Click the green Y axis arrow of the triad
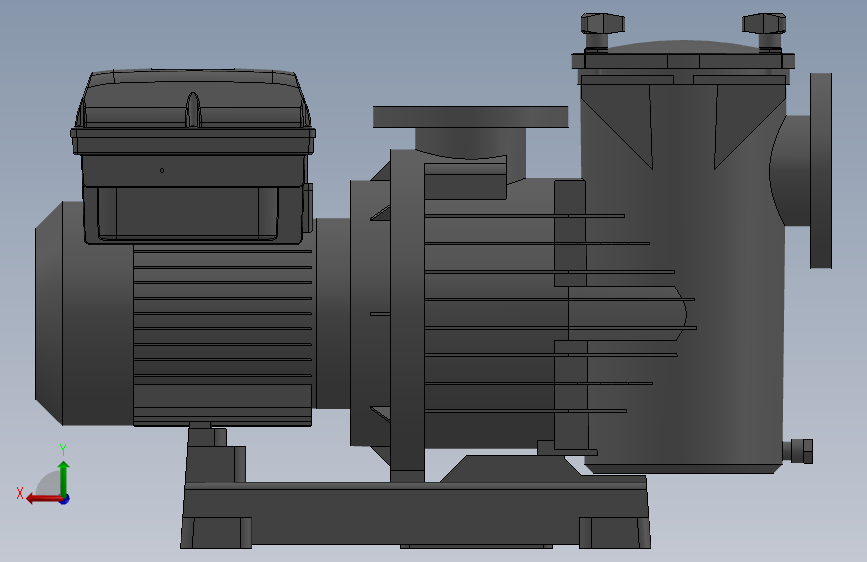The image size is (867, 562). coord(64,478)
